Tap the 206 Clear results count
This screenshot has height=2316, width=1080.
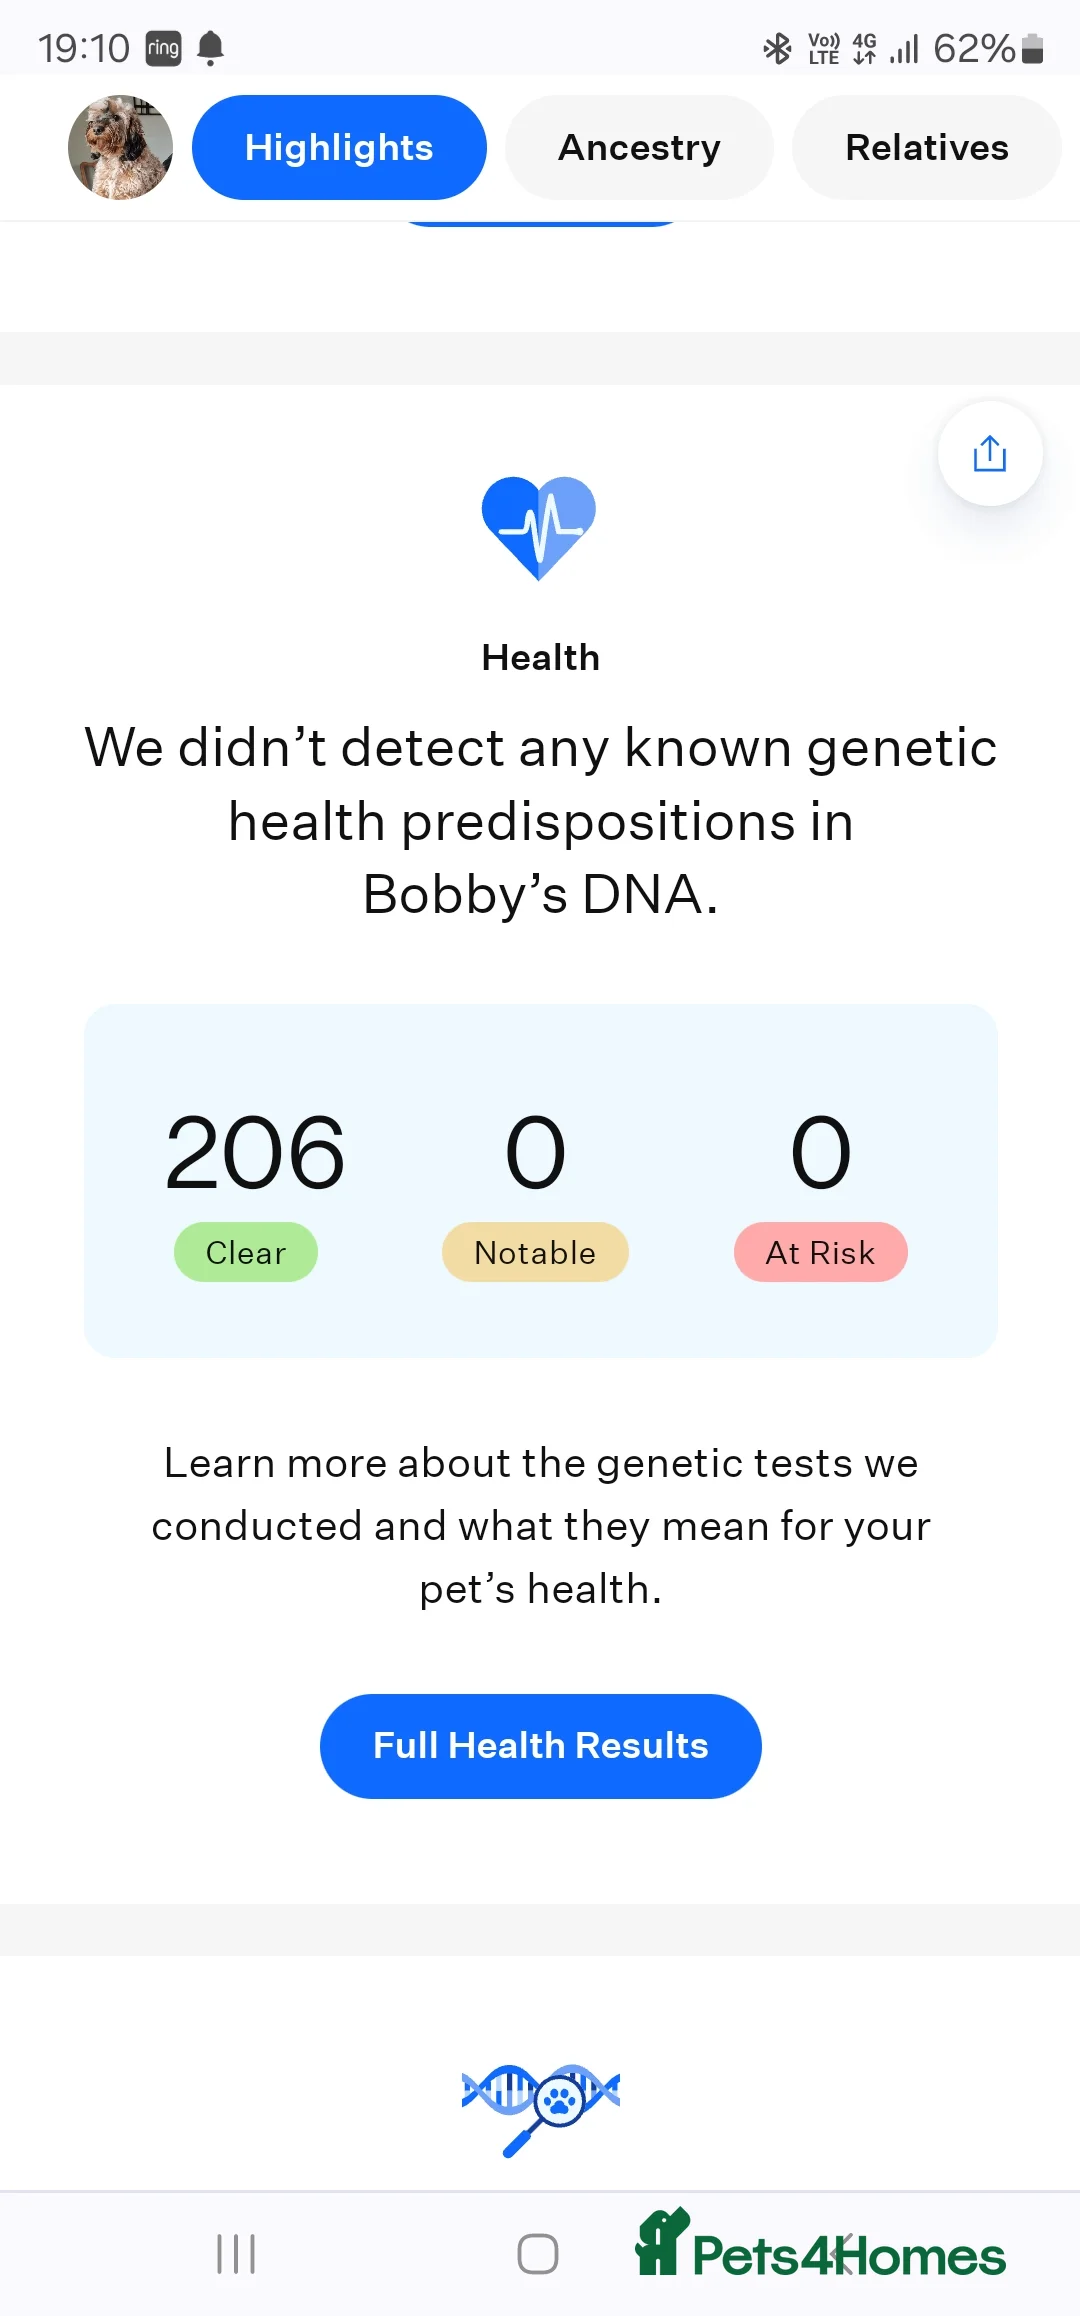254,1152
